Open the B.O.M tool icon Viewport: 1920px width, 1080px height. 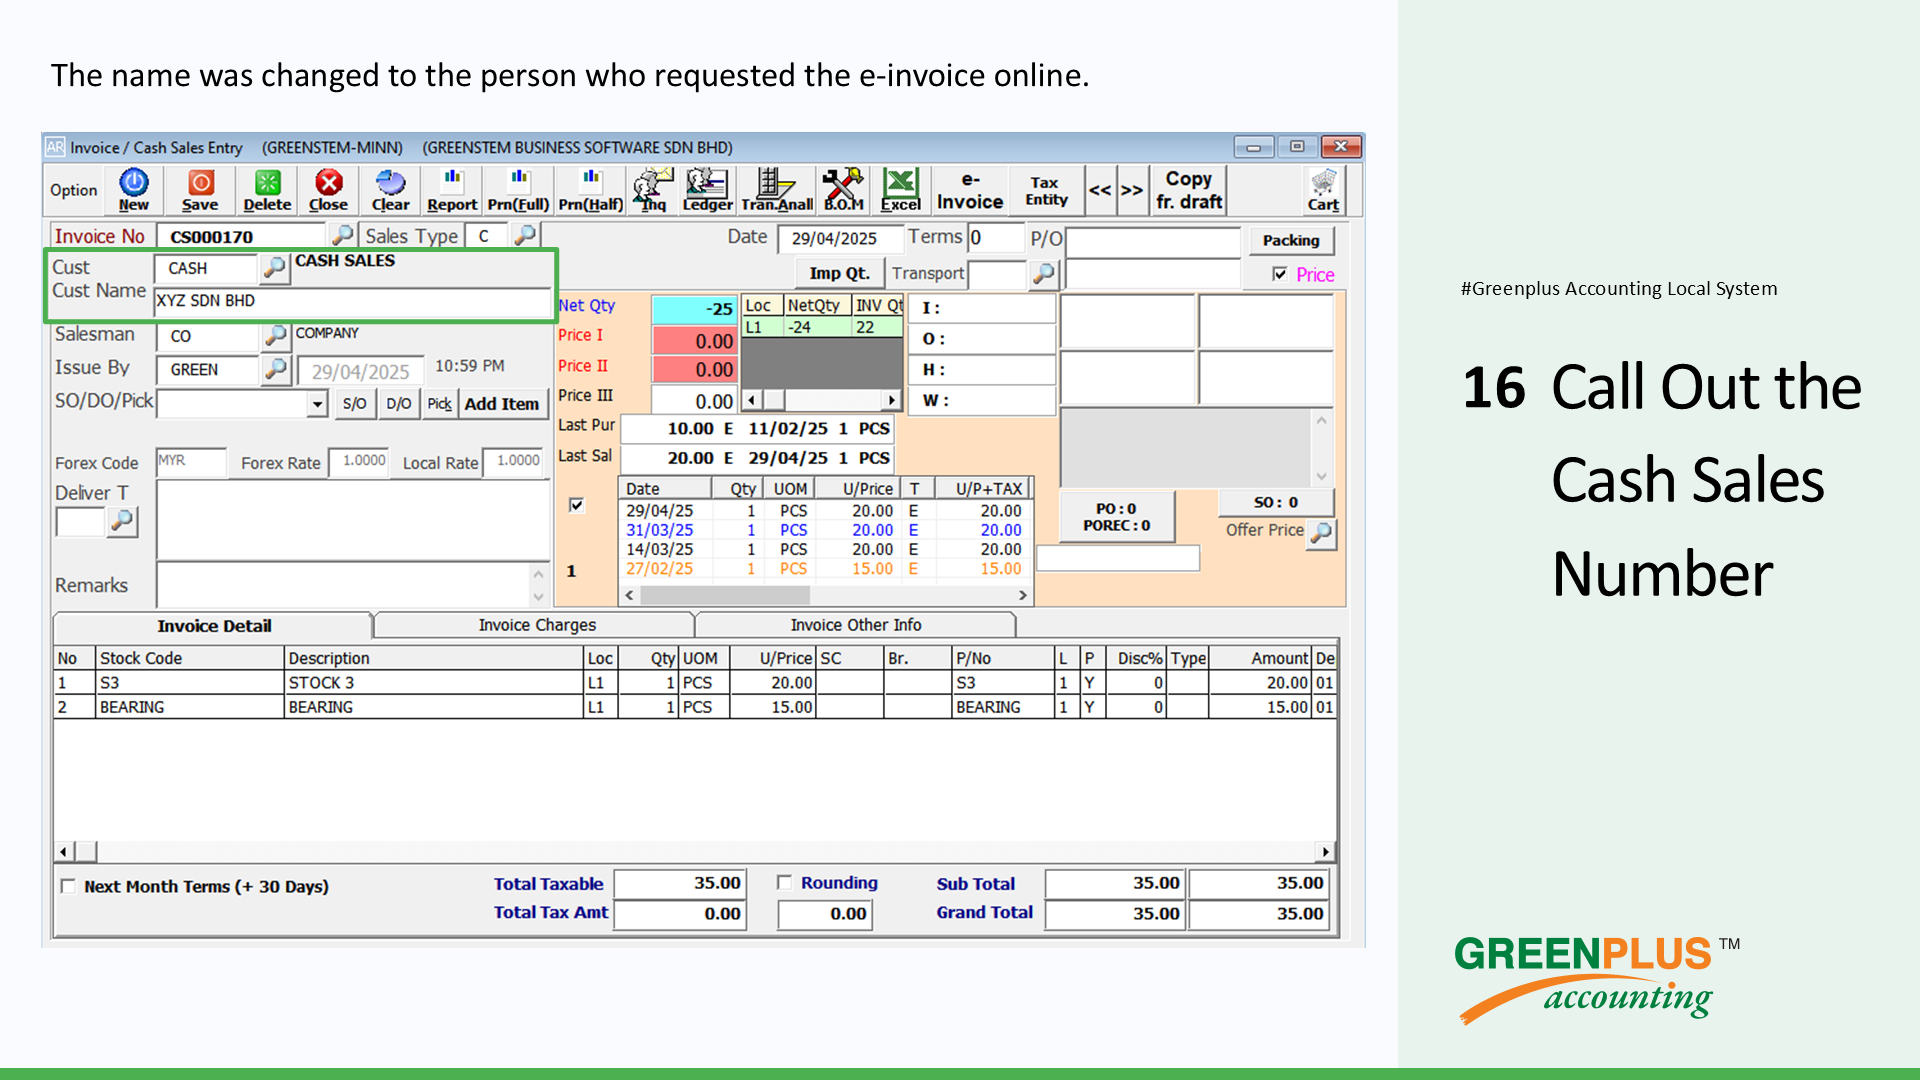(843, 190)
